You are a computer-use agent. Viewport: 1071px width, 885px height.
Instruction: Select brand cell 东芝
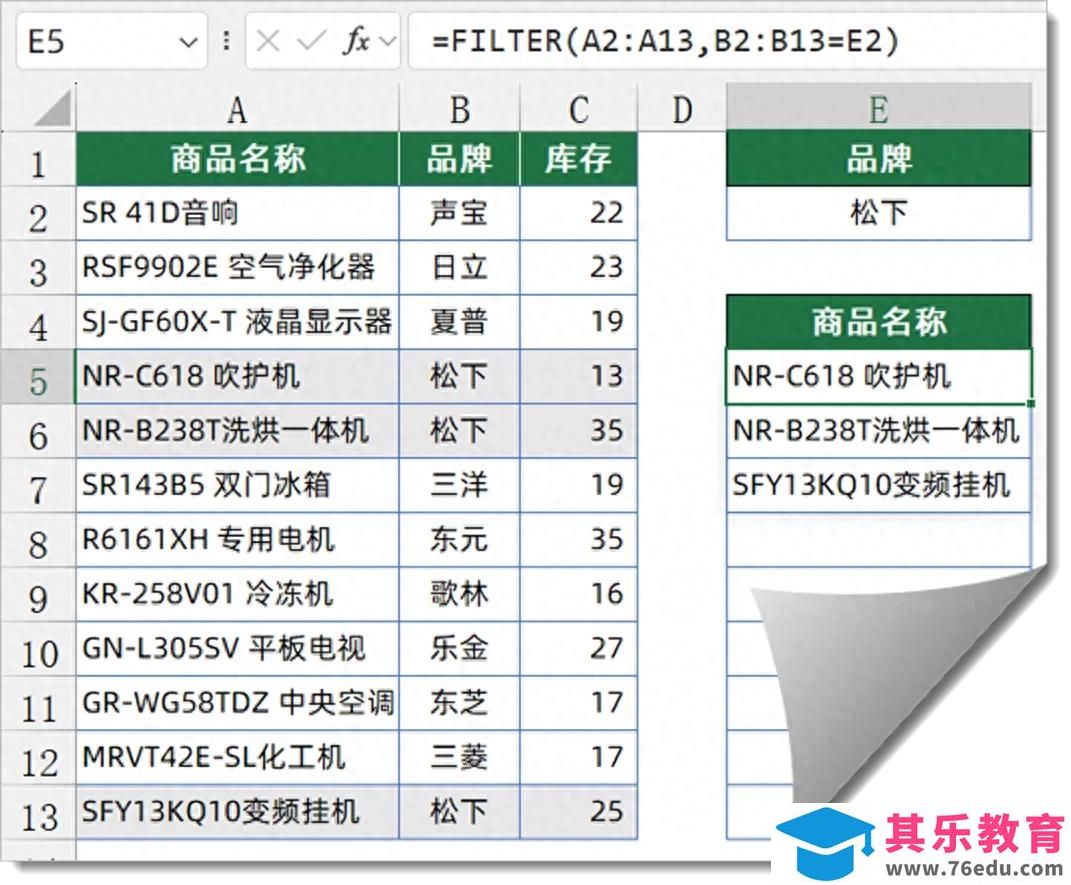(x=459, y=703)
